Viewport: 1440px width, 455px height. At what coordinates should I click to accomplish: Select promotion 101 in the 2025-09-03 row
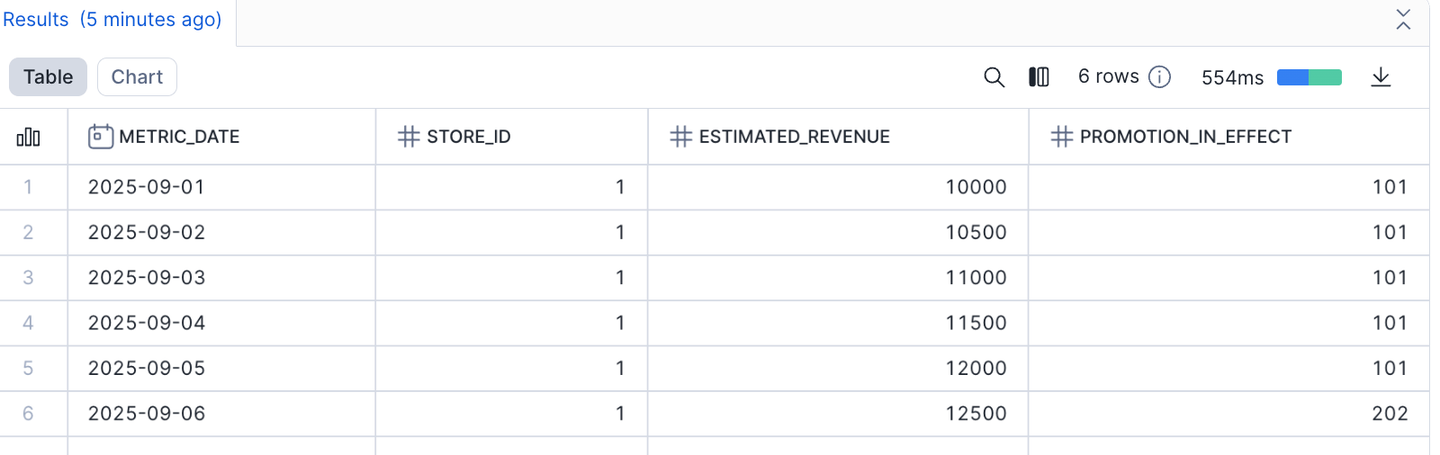point(1229,277)
